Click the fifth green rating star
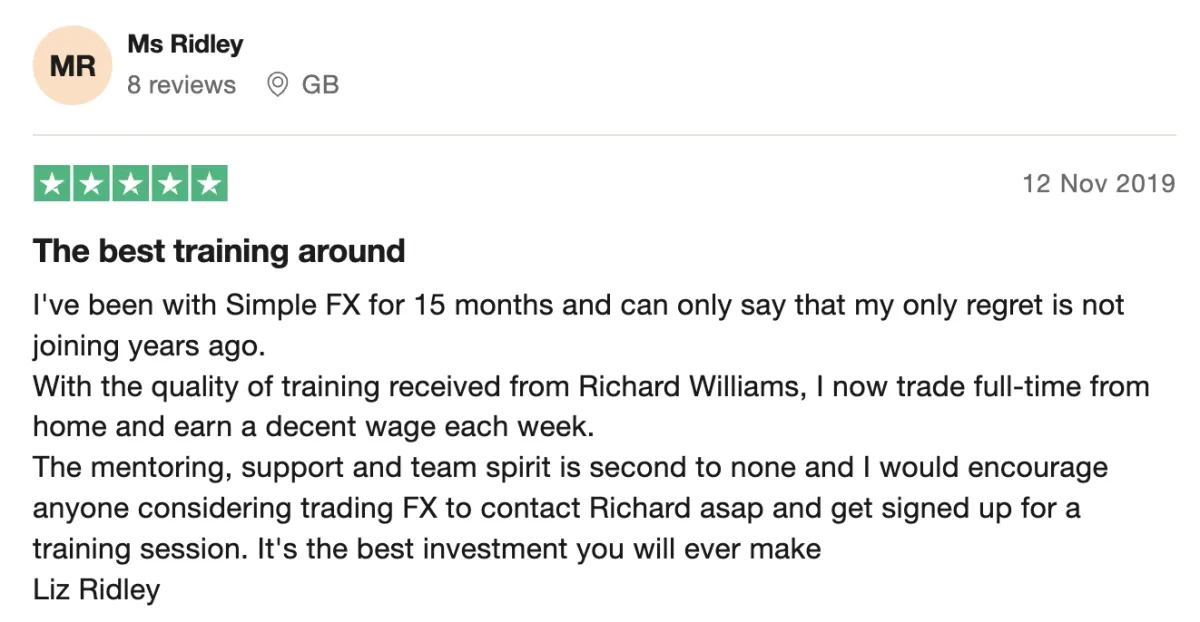The width and height of the screenshot is (1200, 622). [209, 184]
